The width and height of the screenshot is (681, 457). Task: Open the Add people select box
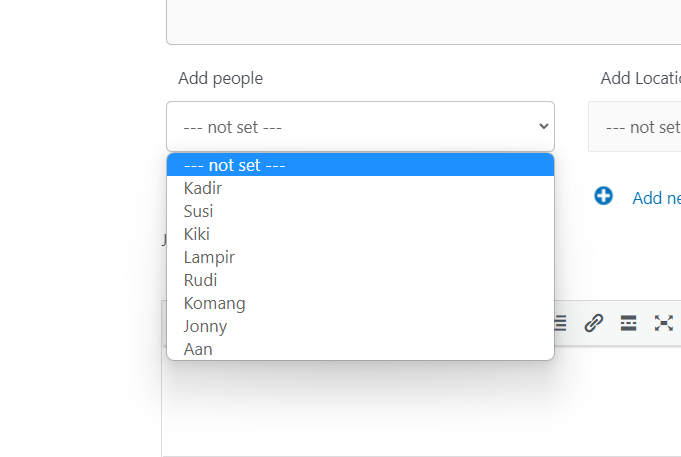360,127
